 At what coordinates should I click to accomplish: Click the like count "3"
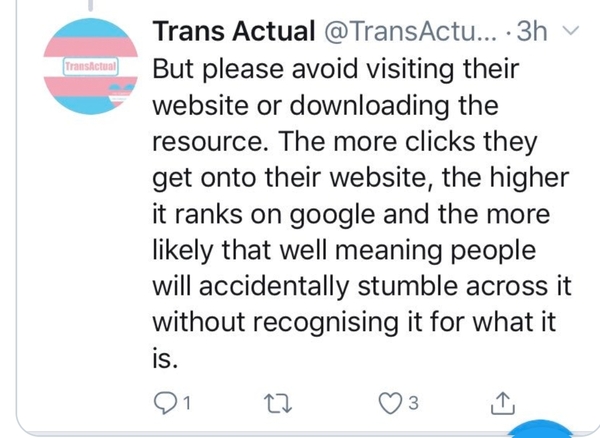point(414,404)
